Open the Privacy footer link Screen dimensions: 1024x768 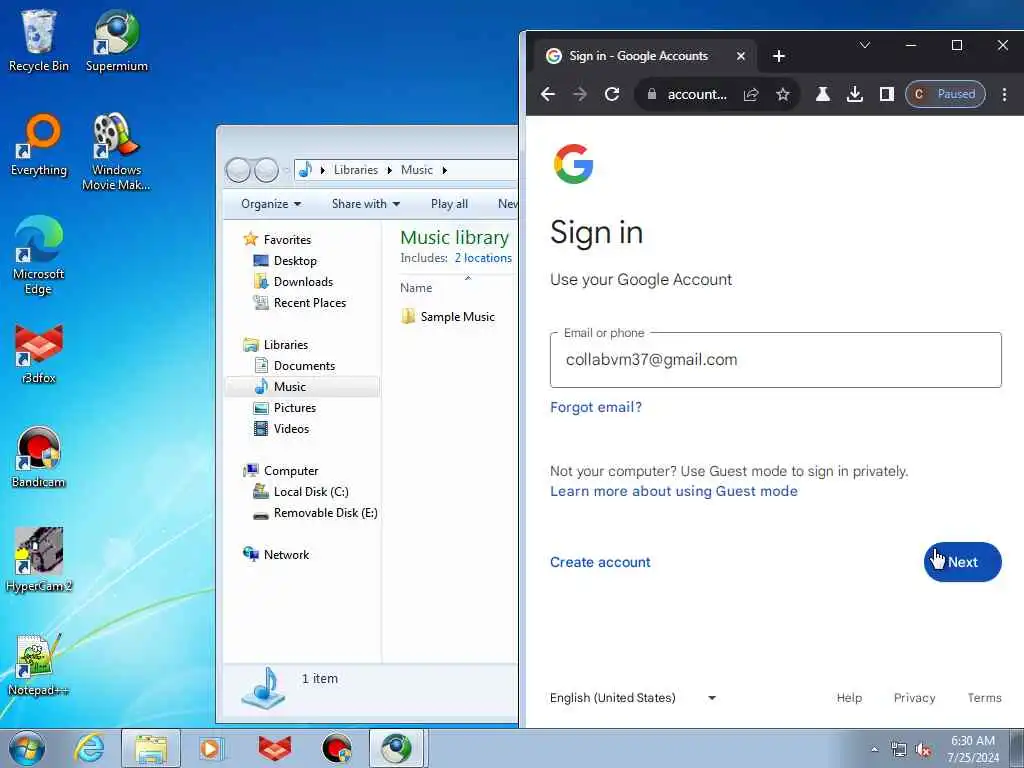point(914,697)
